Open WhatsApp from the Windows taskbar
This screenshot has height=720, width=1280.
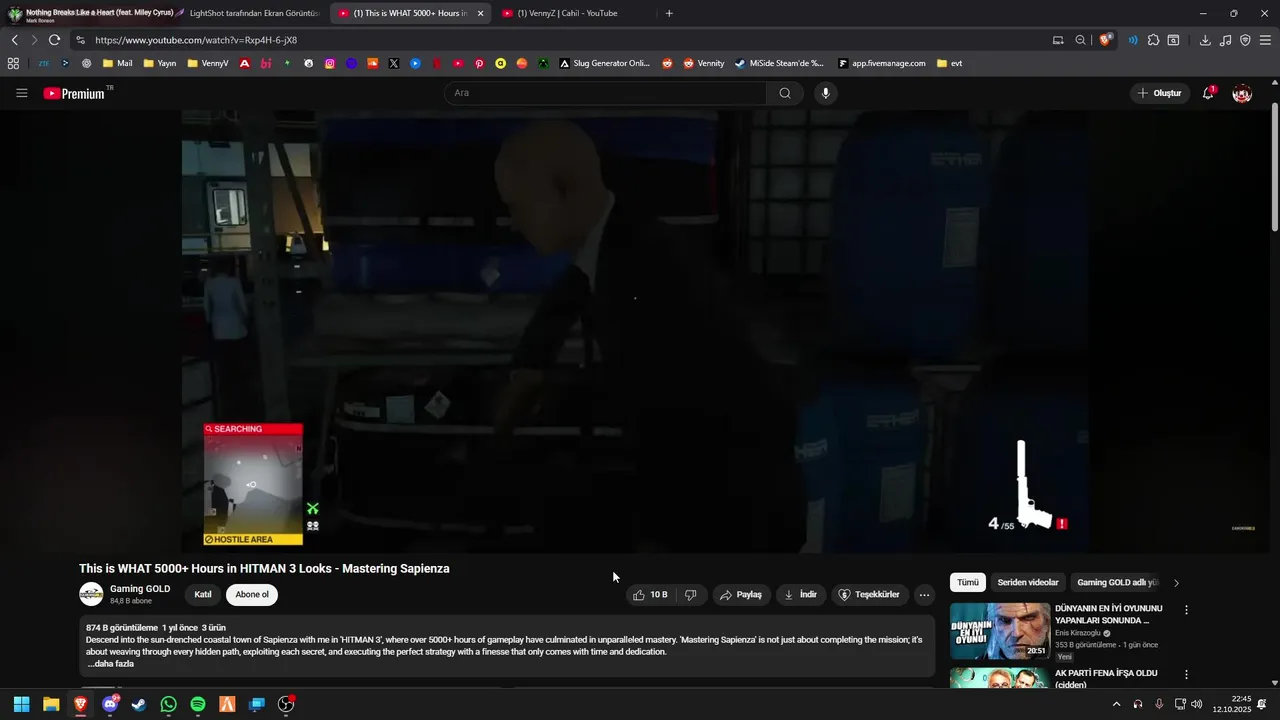point(168,704)
